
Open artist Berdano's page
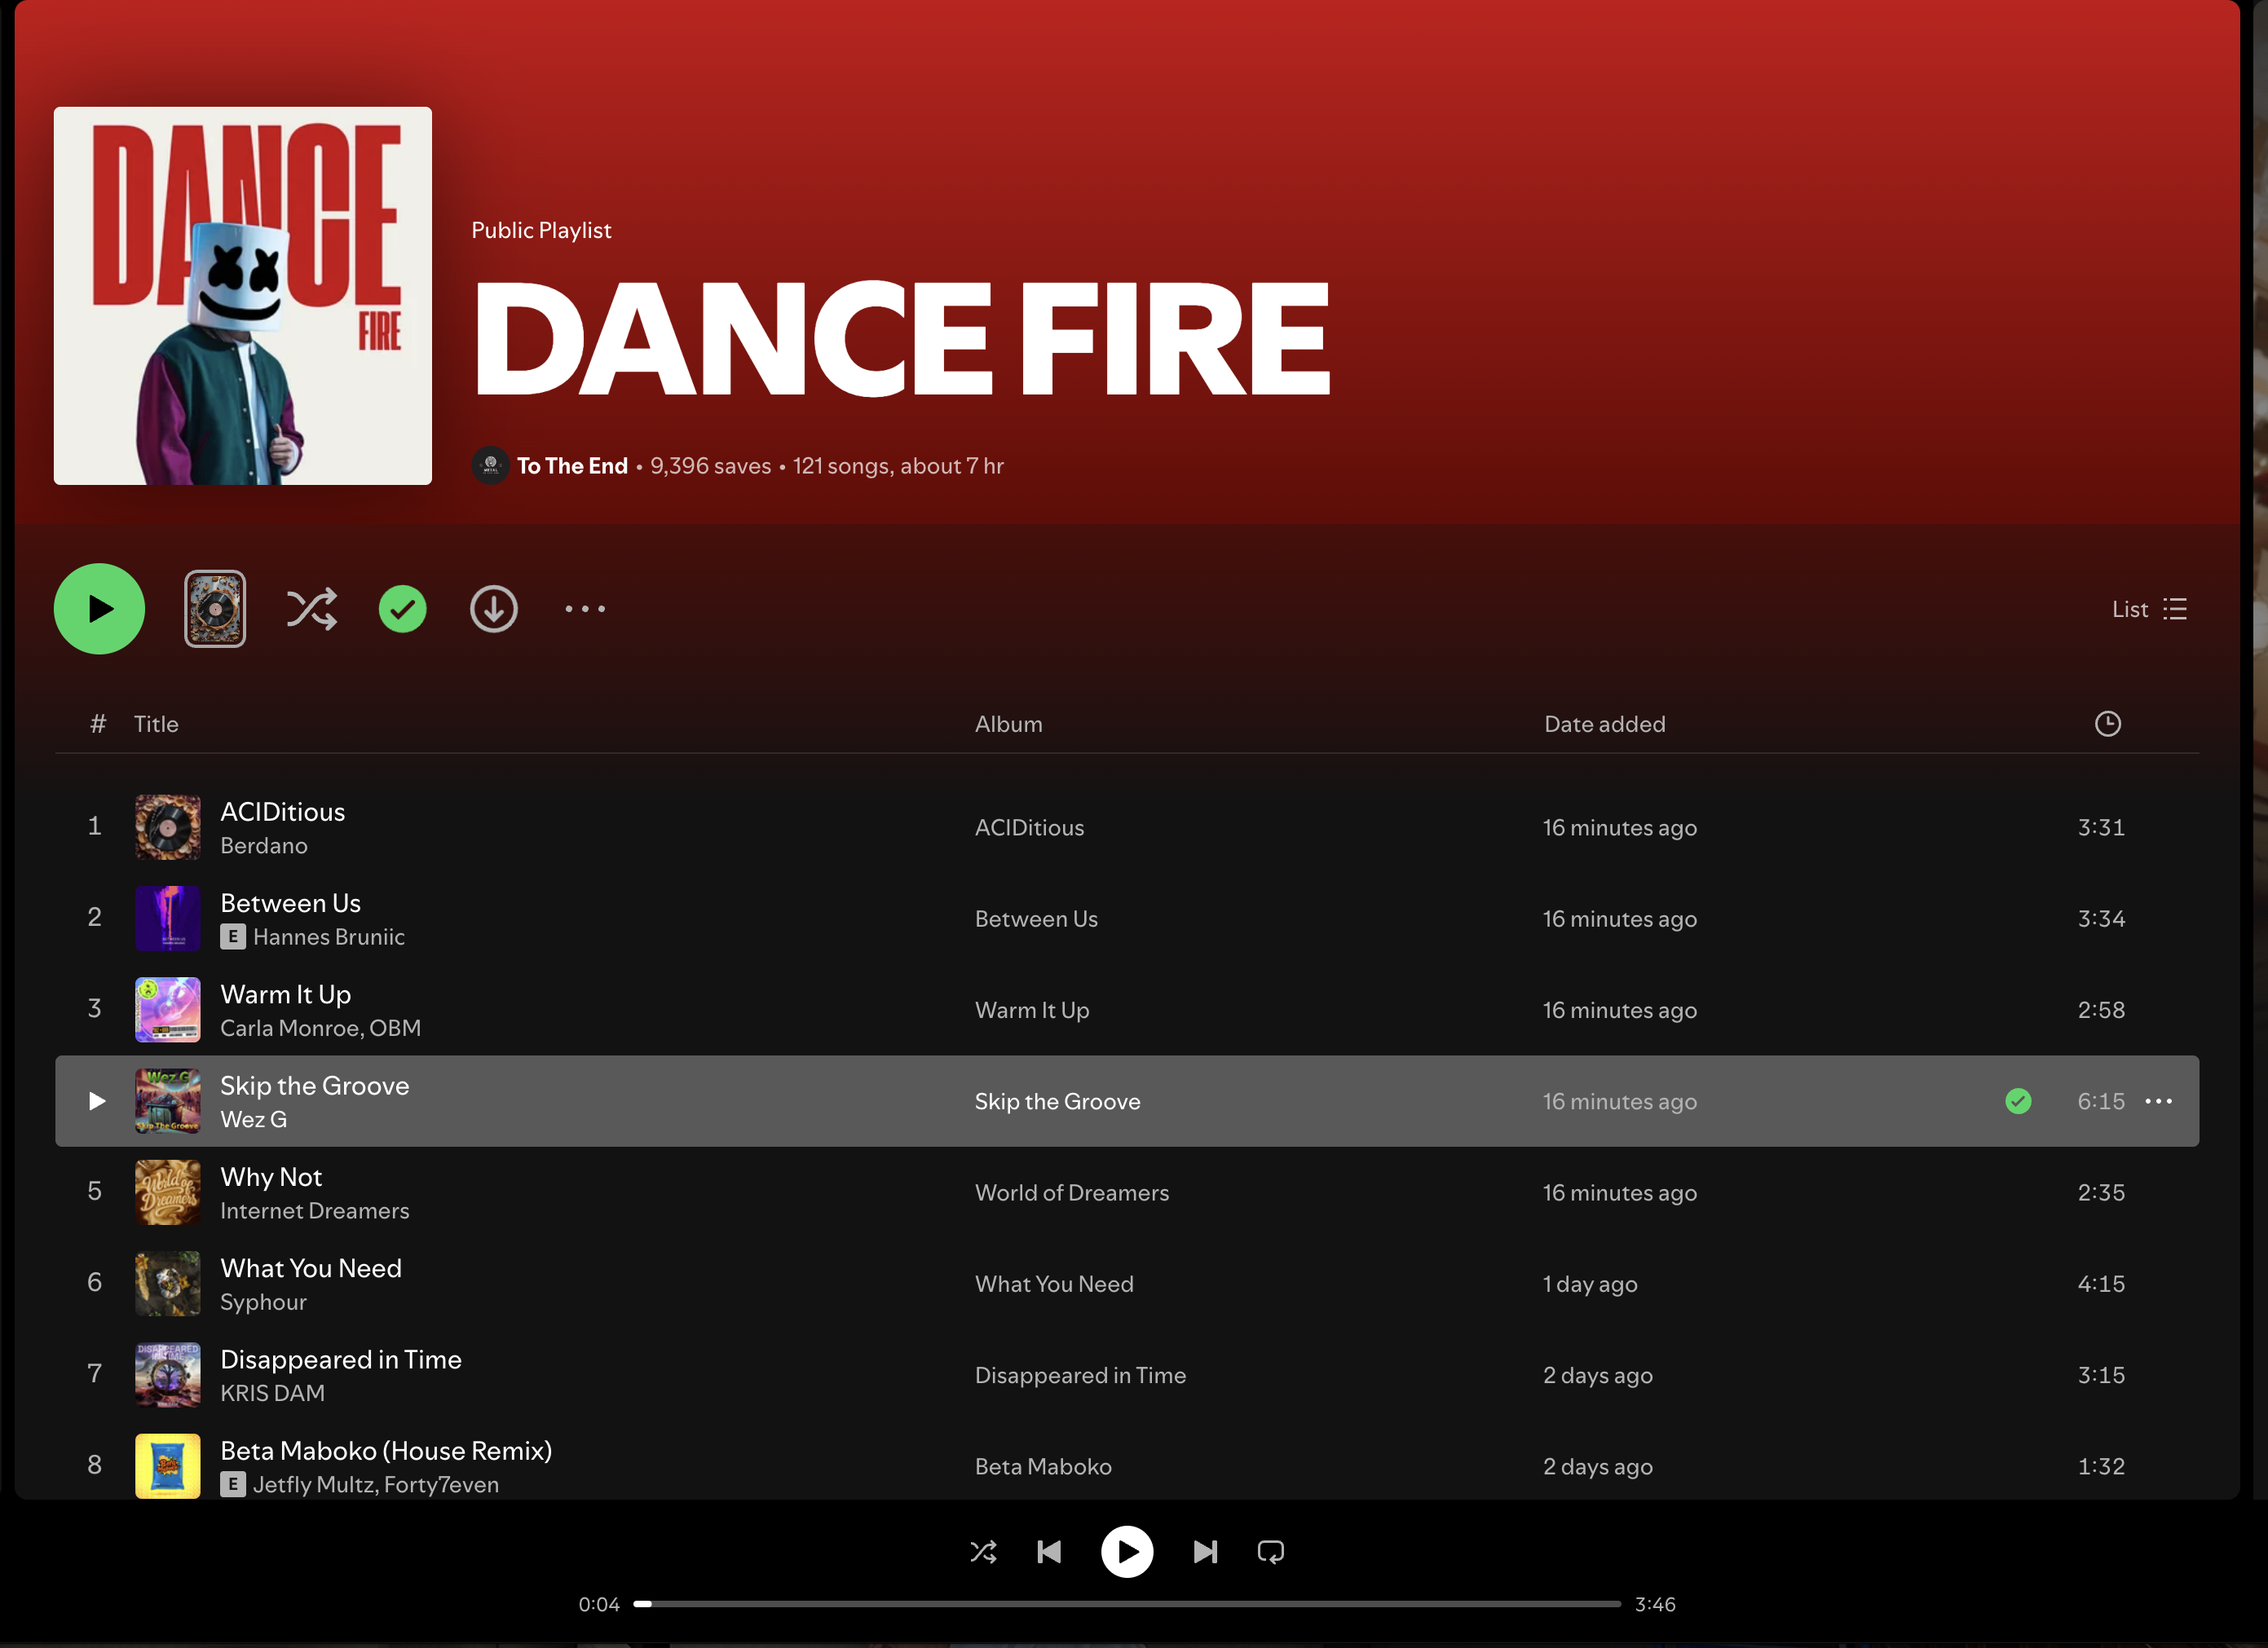coord(264,846)
